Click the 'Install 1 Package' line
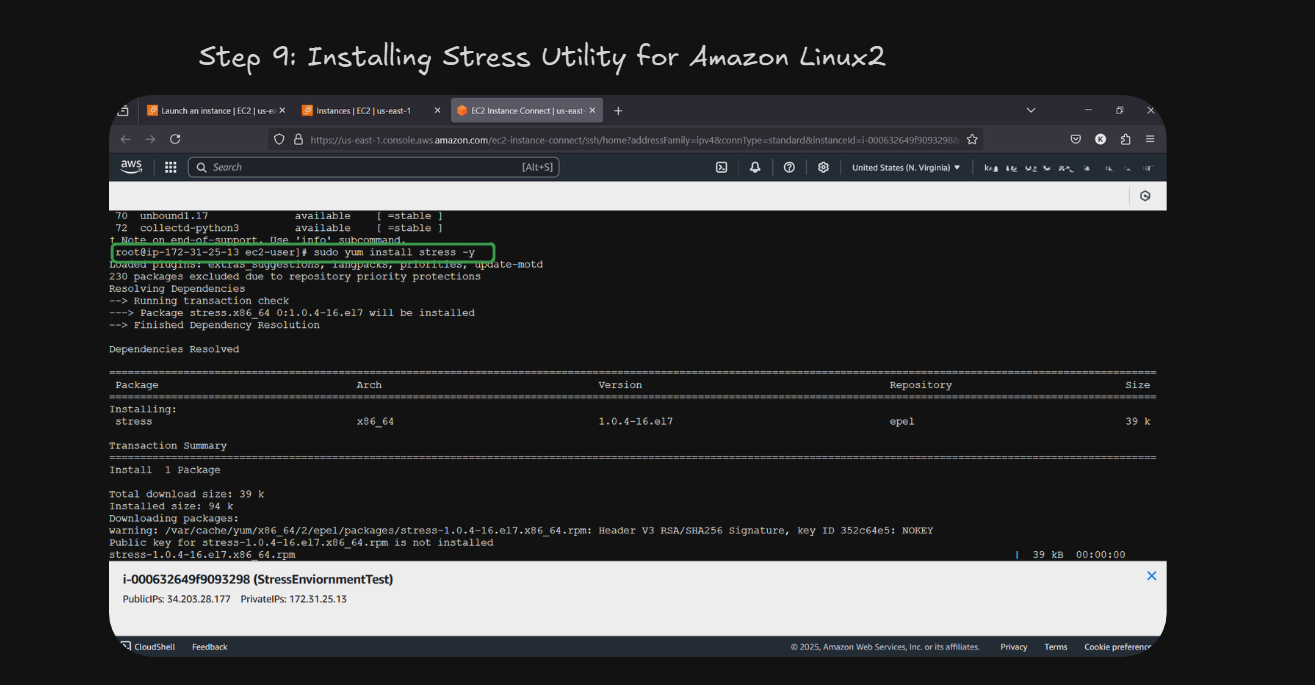1315x685 pixels. [165, 470]
